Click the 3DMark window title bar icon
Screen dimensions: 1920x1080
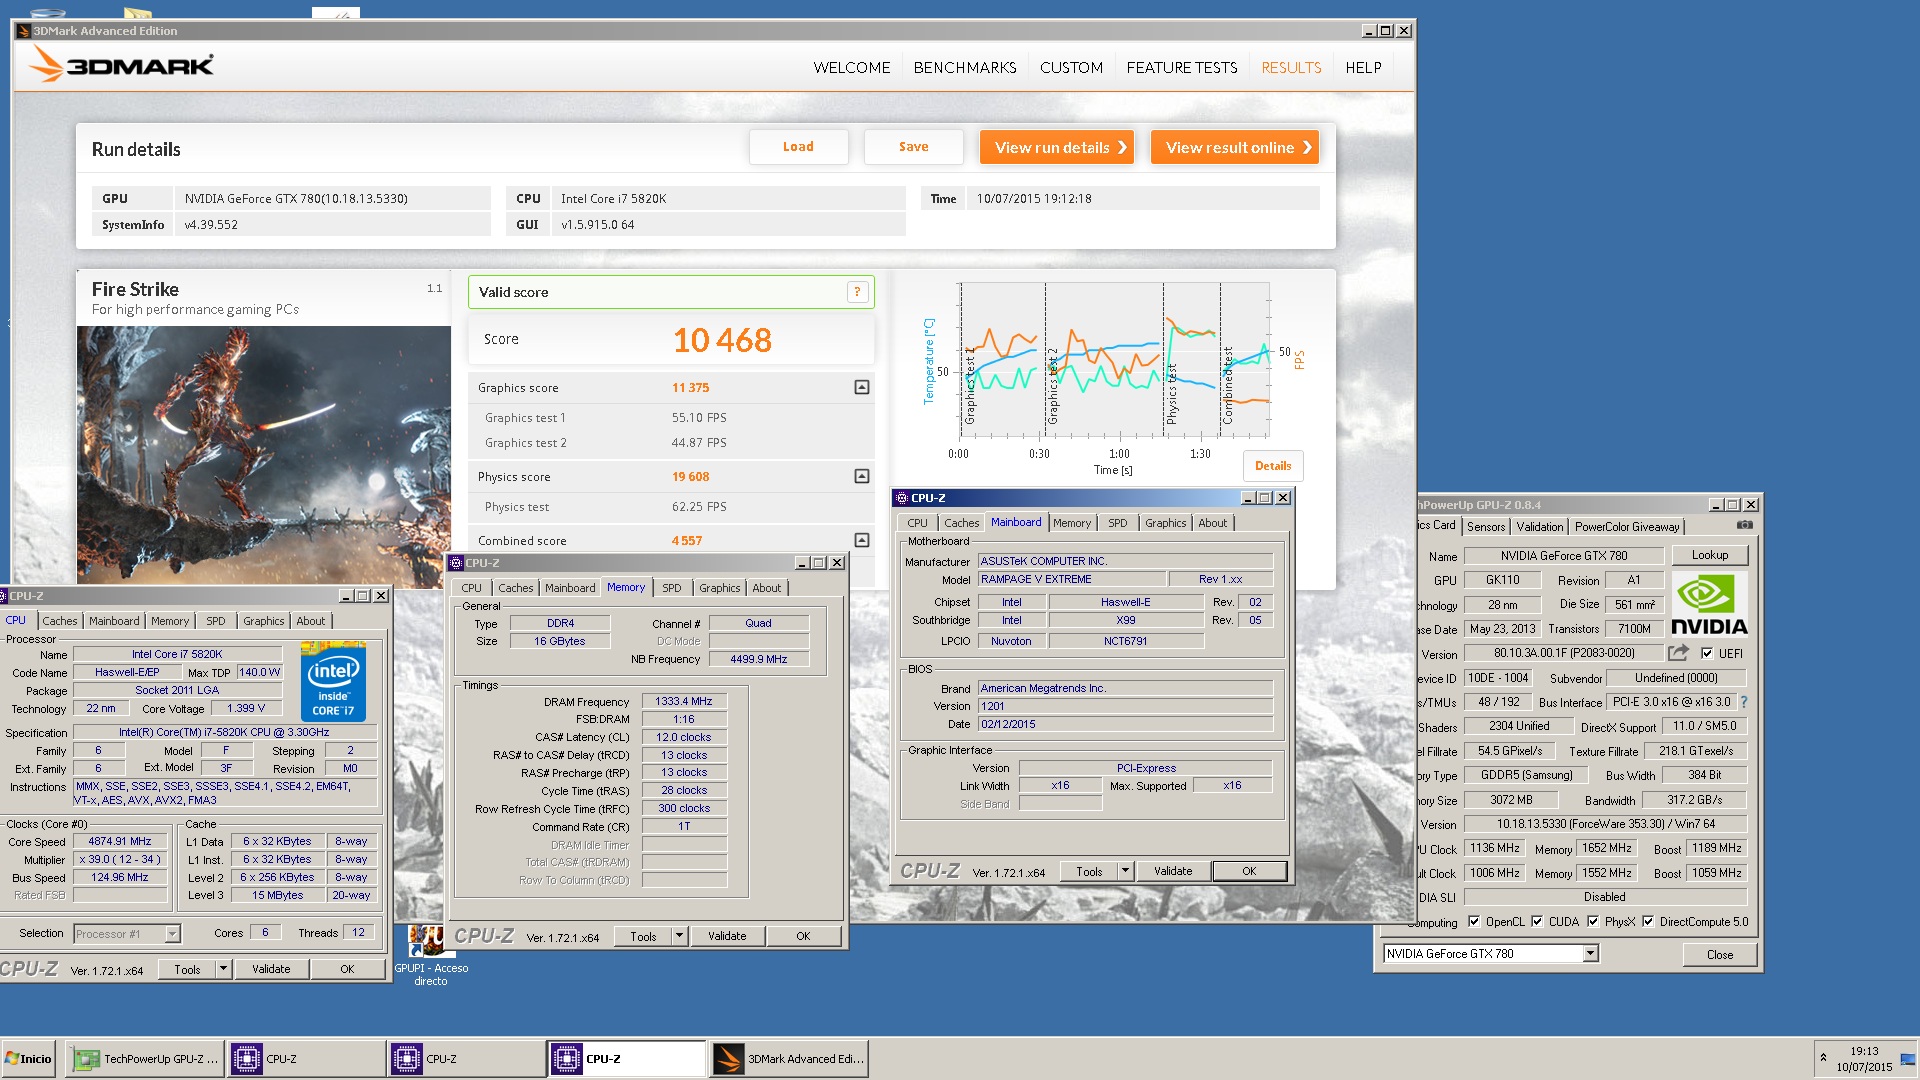click(x=24, y=31)
